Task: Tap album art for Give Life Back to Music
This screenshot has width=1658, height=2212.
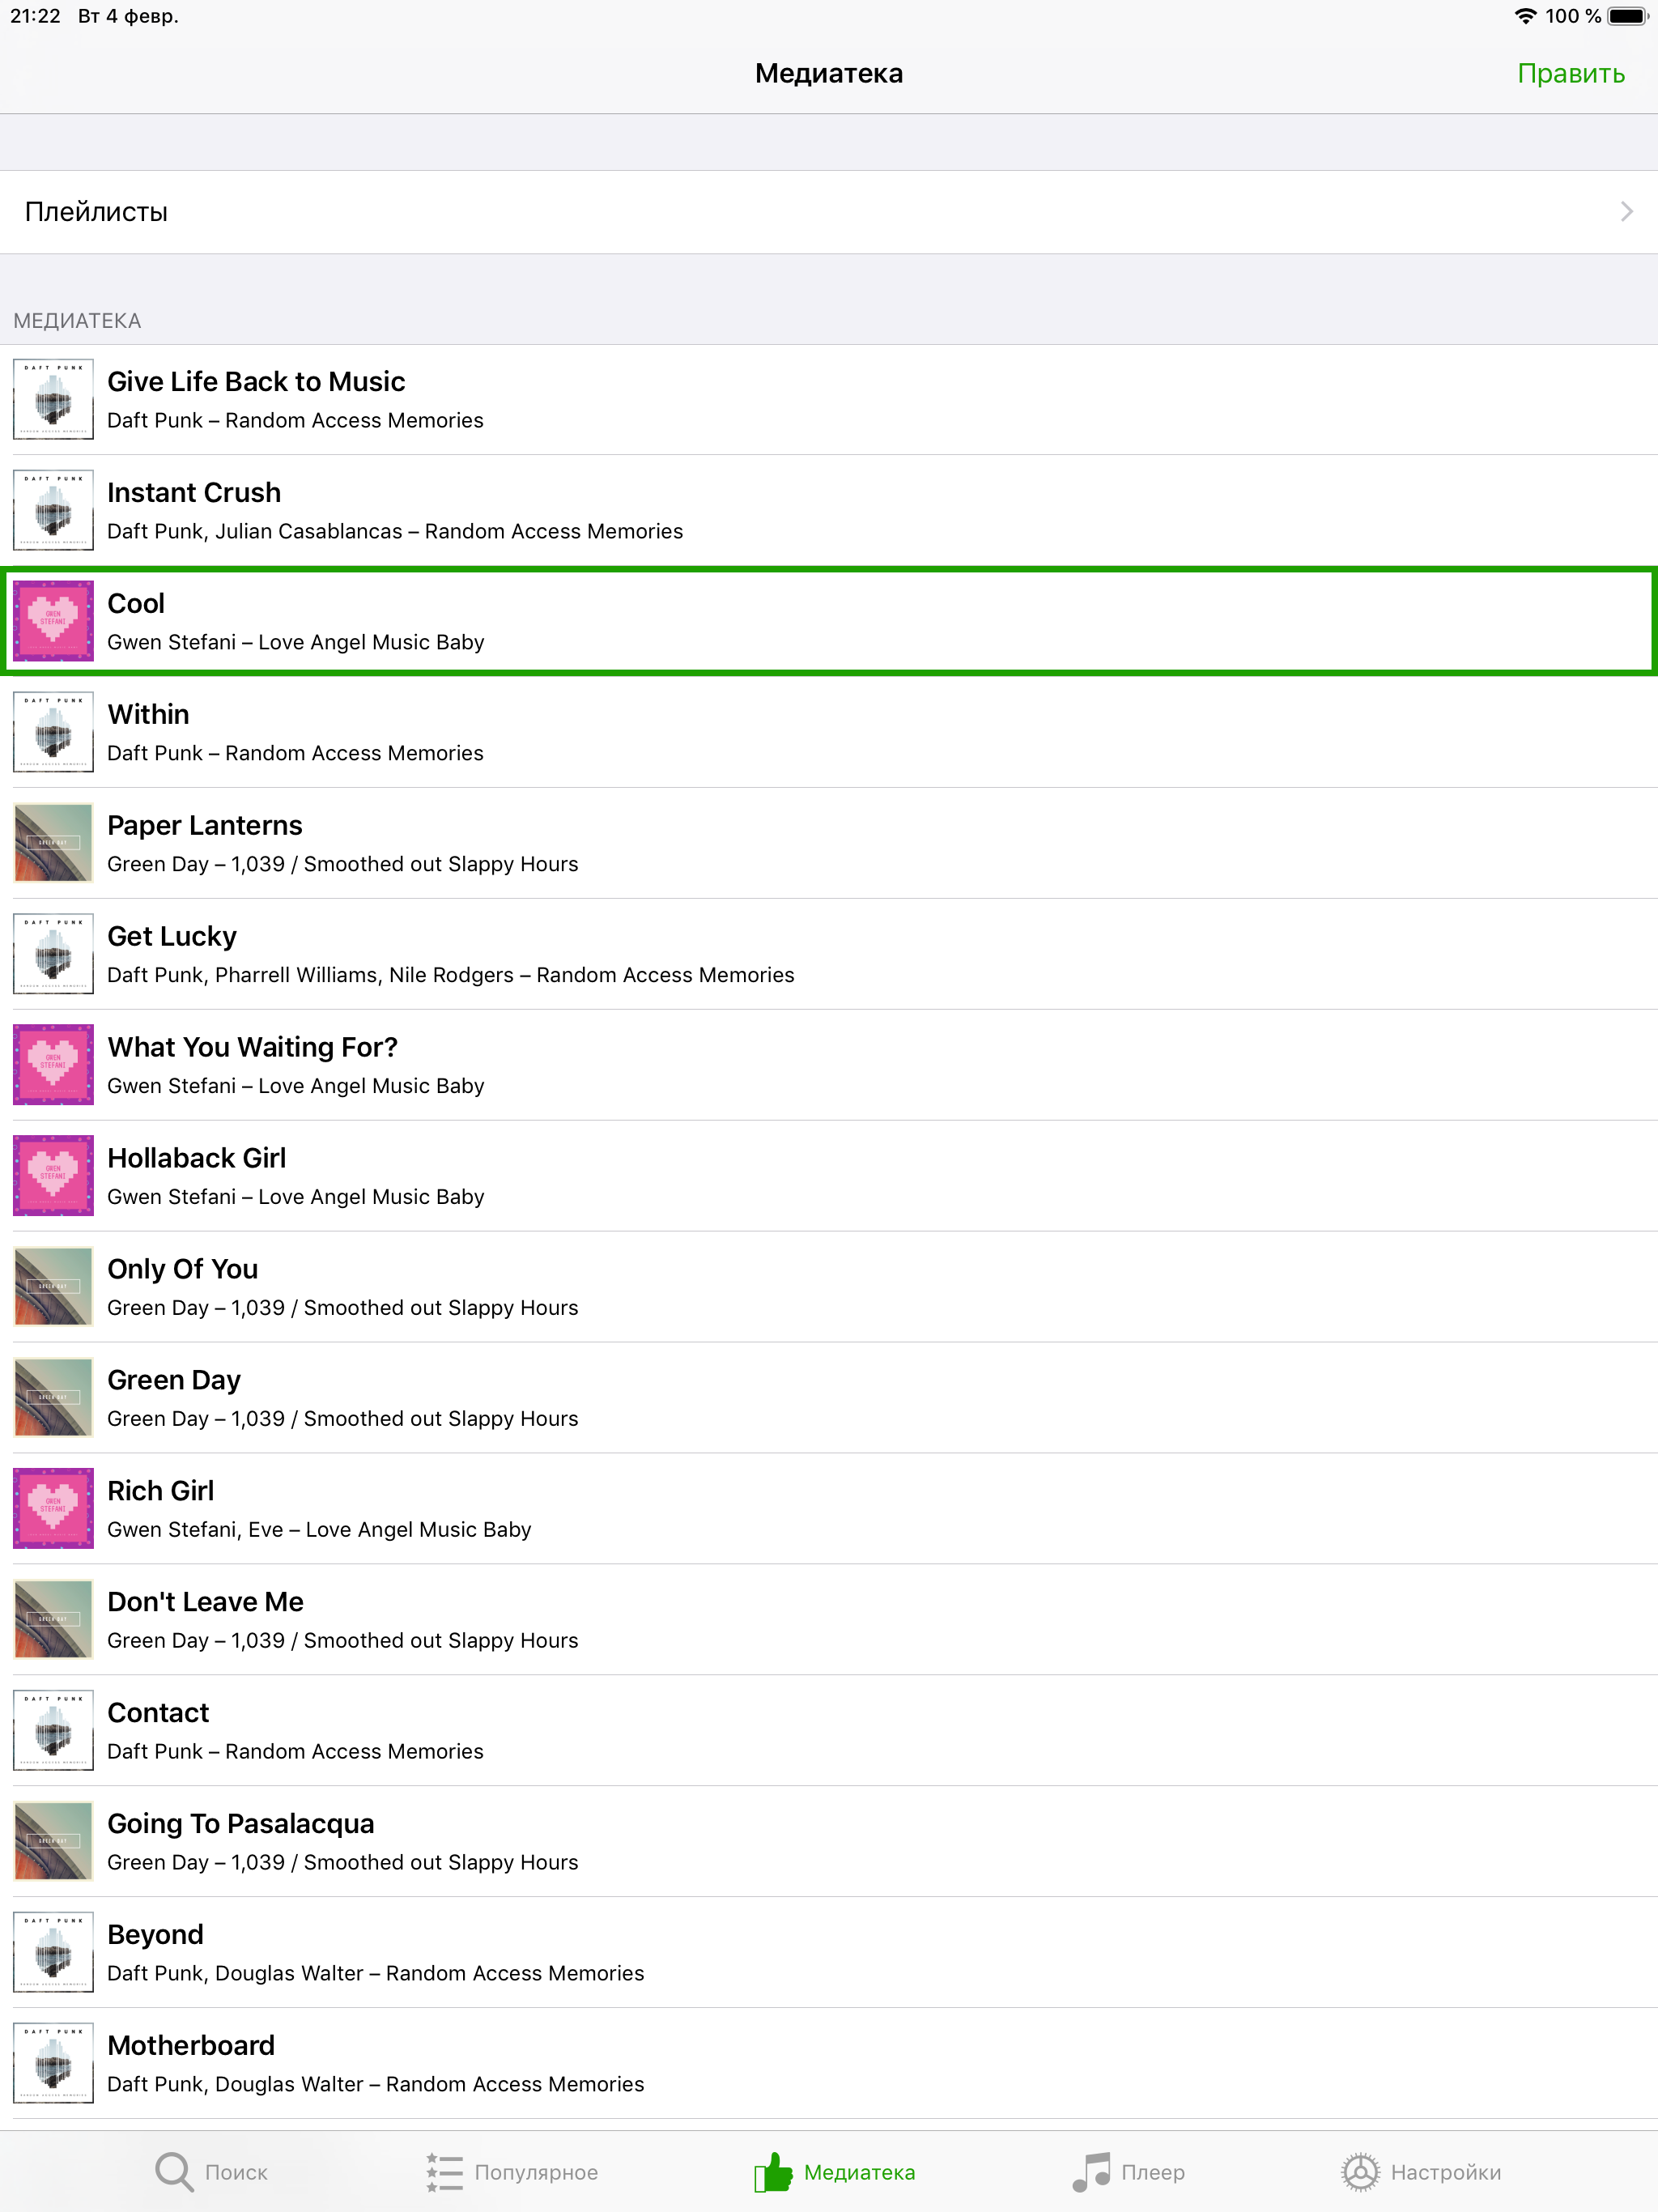Action: tap(53, 399)
